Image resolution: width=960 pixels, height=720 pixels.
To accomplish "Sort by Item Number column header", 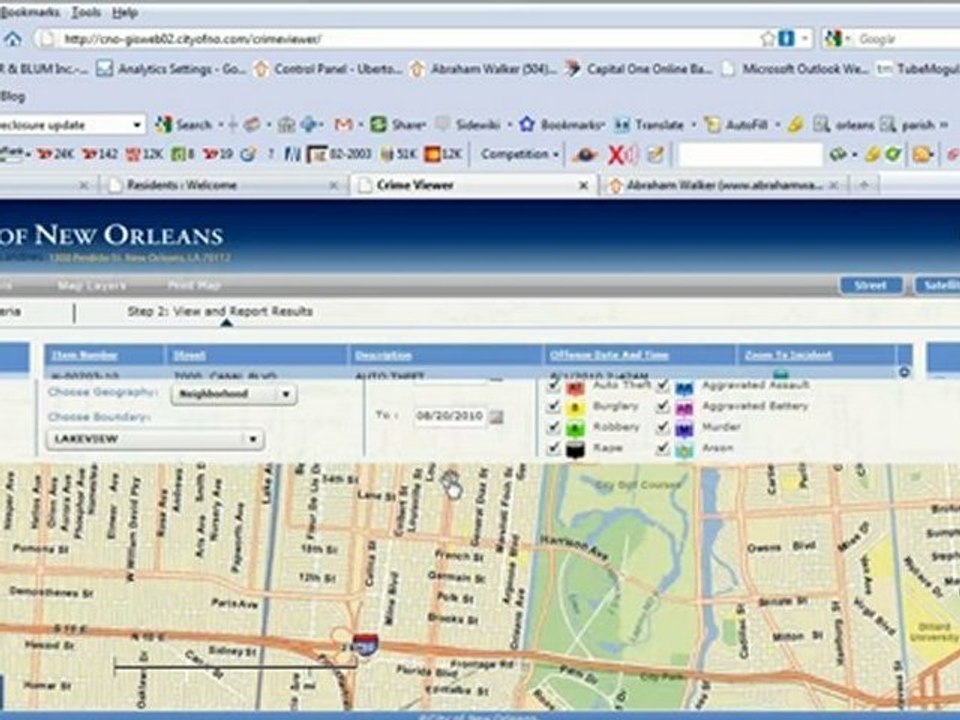I will coord(84,355).
